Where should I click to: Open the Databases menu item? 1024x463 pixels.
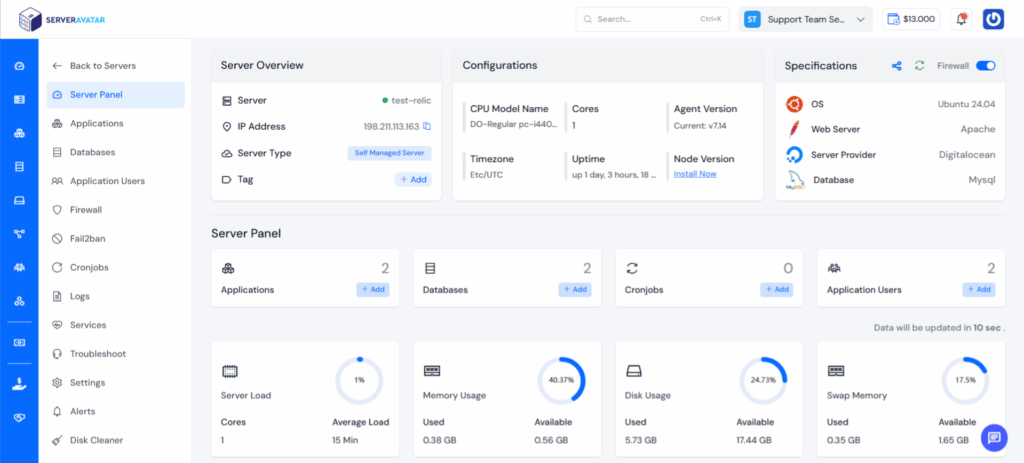[92, 152]
